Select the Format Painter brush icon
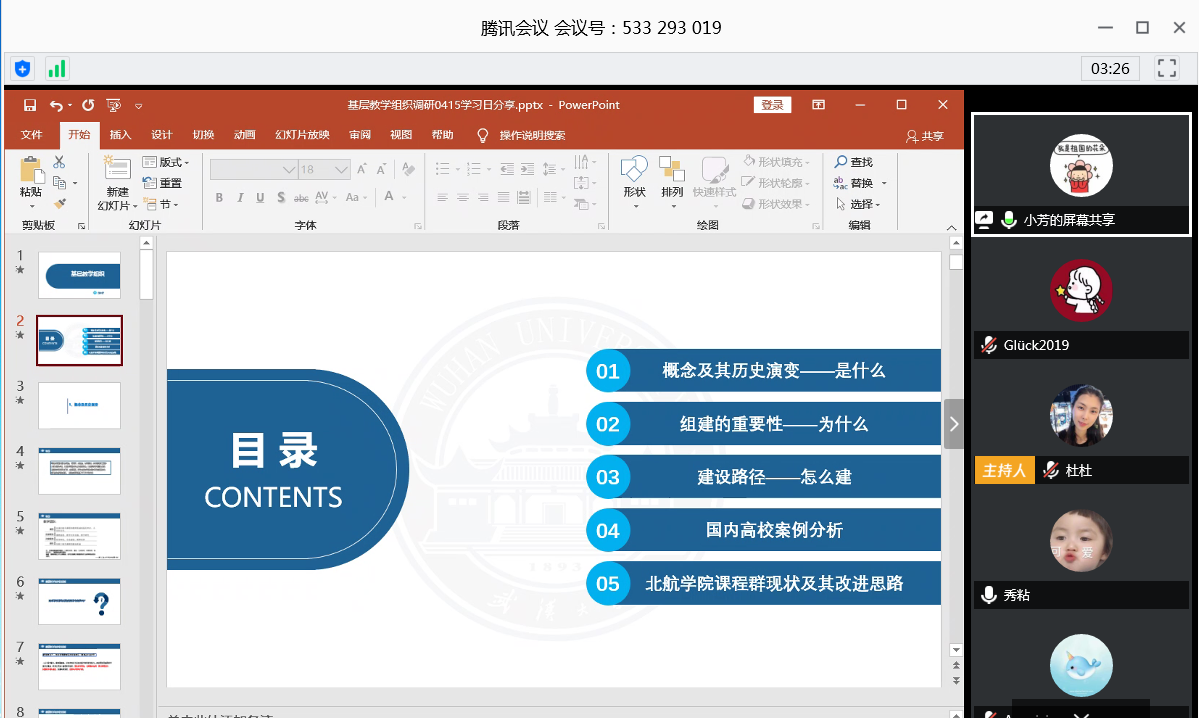Image resolution: width=1199 pixels, height=718 pixels. (59, 203)
